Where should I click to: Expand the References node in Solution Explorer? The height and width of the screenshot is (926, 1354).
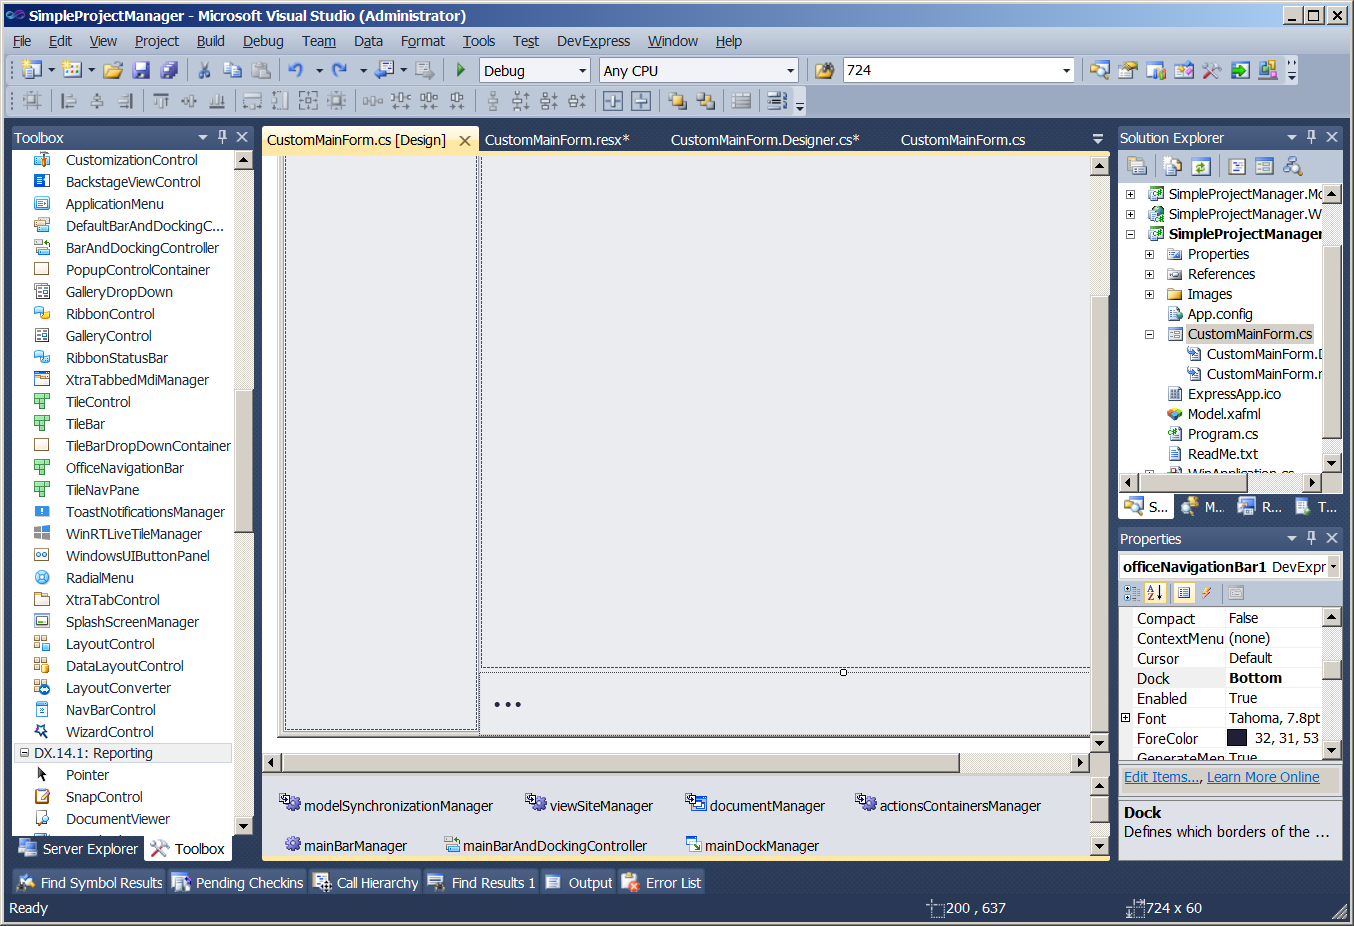point(1149,274)
